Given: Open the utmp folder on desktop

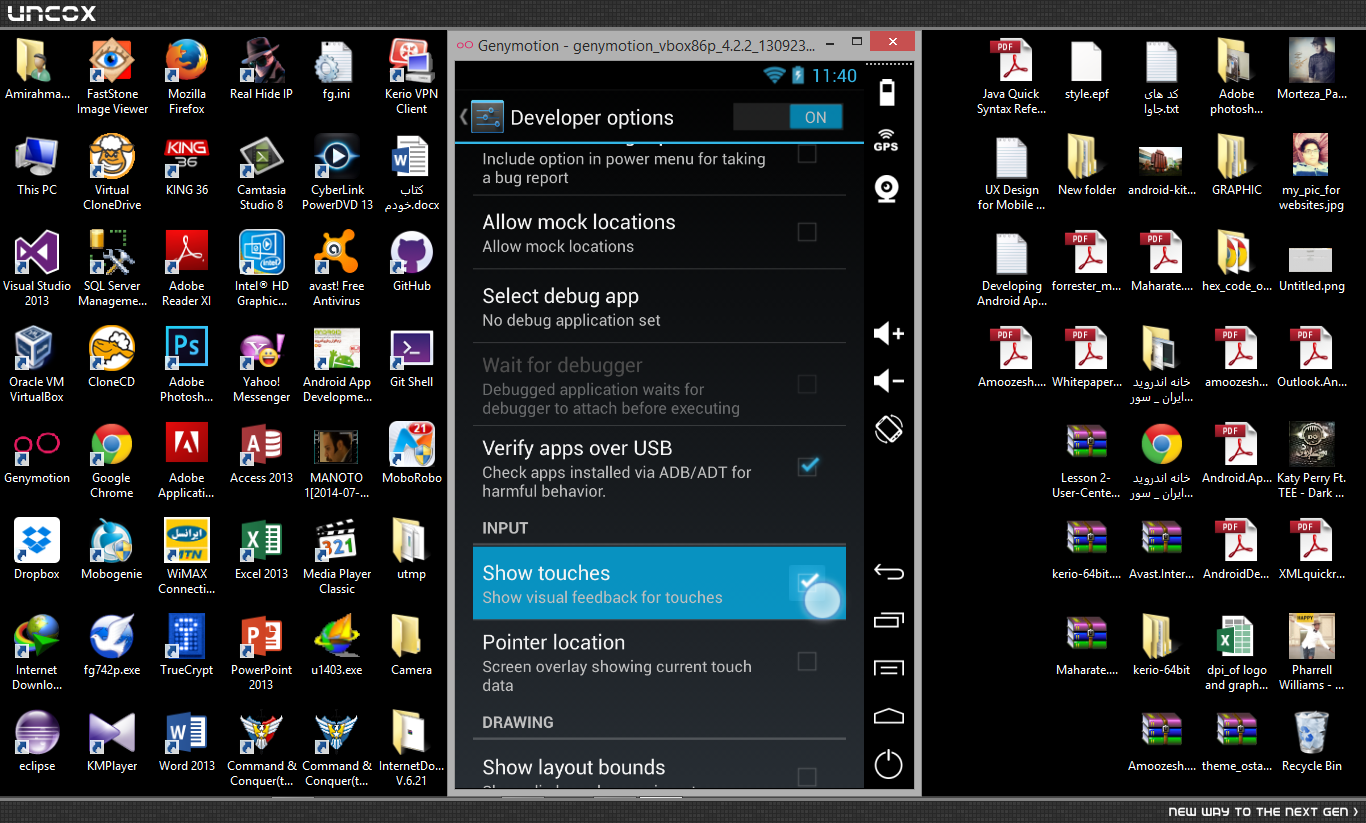Looking at the screenshot, I should [x=411, y=542].
